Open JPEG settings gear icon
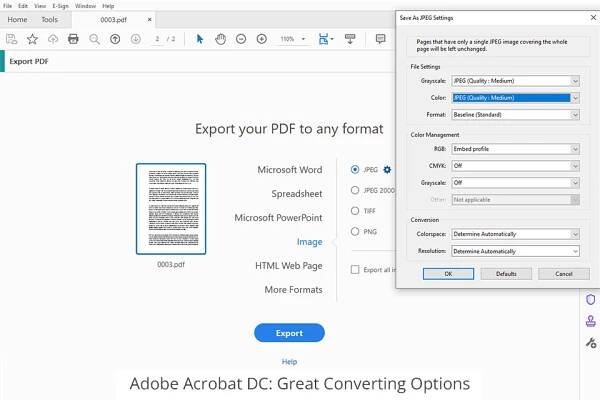The width and height of the screenshot is (600, 400). [x=387, y=170]
